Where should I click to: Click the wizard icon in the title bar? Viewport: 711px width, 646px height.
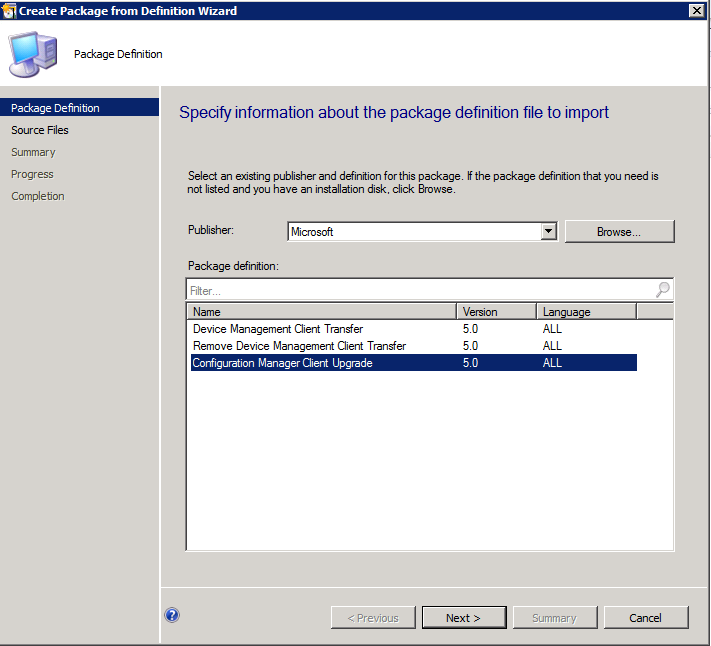[x=9, y=10]
